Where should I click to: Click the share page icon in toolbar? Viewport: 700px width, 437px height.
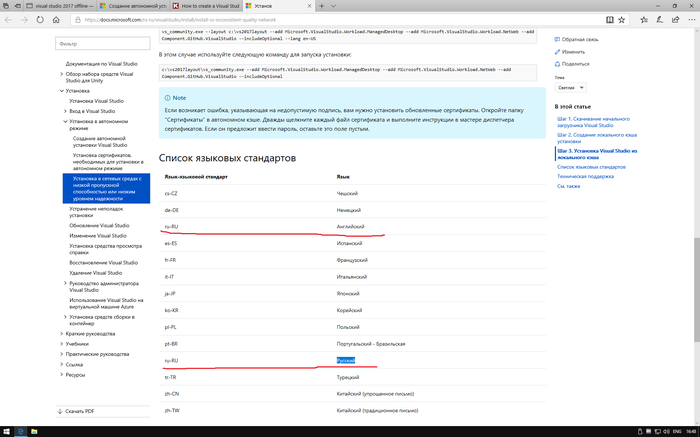(675, 20)
